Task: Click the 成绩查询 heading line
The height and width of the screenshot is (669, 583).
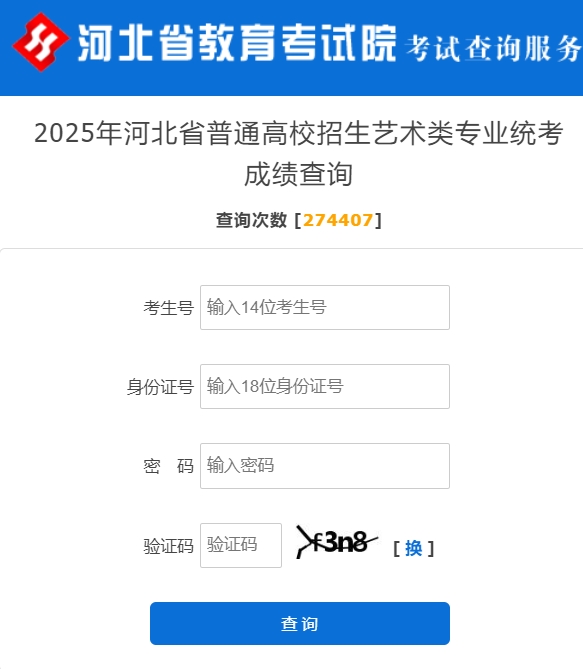Action: (x=298, y=174)
